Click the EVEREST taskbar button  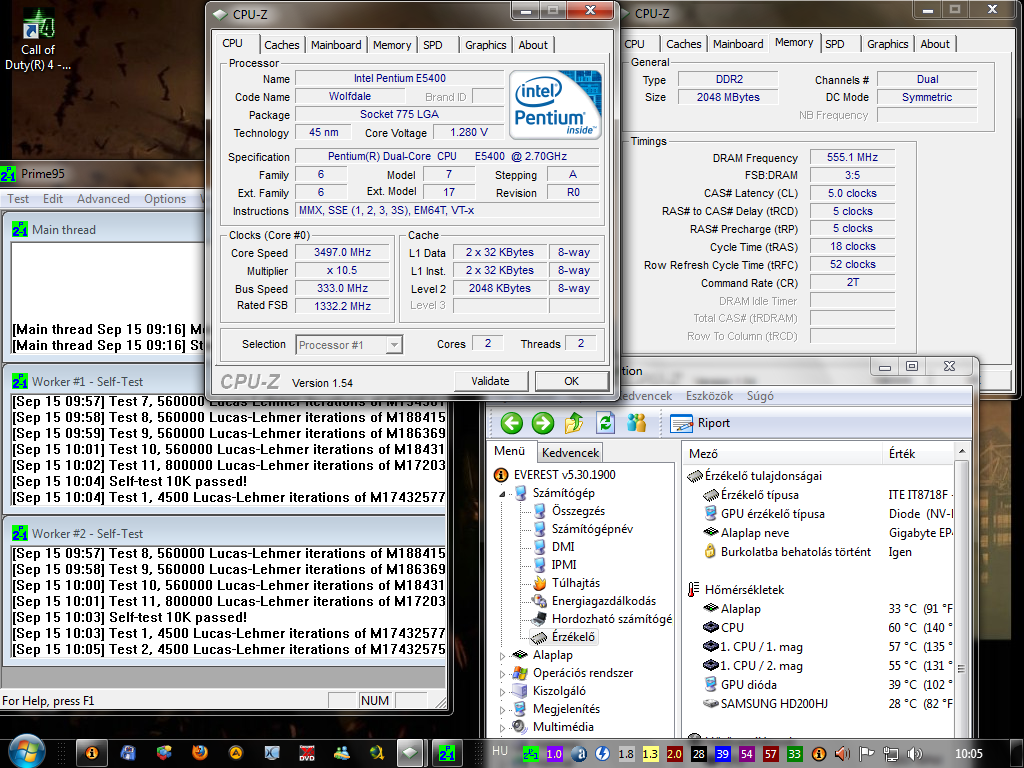point(92,753)
